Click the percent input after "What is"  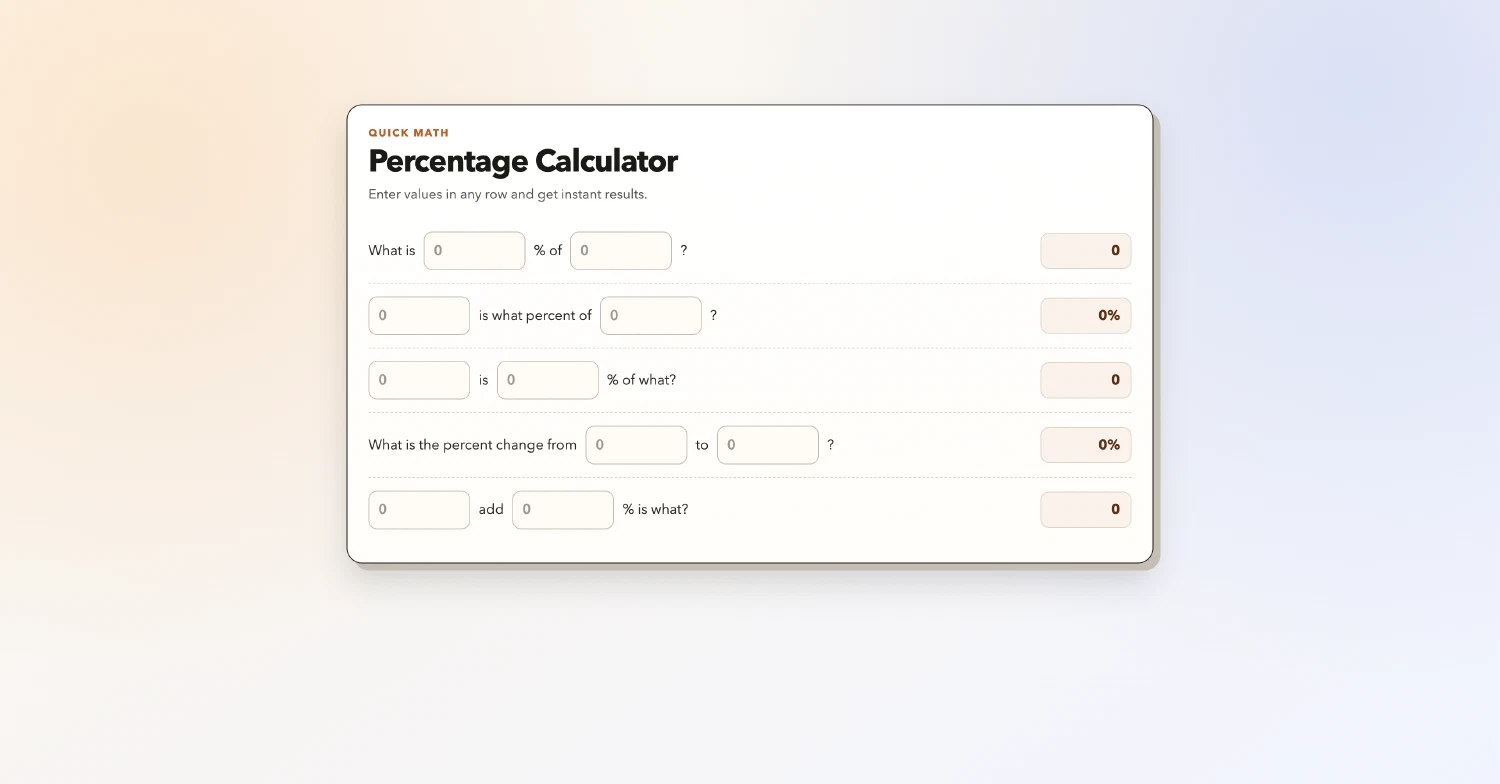pos(474,251)
